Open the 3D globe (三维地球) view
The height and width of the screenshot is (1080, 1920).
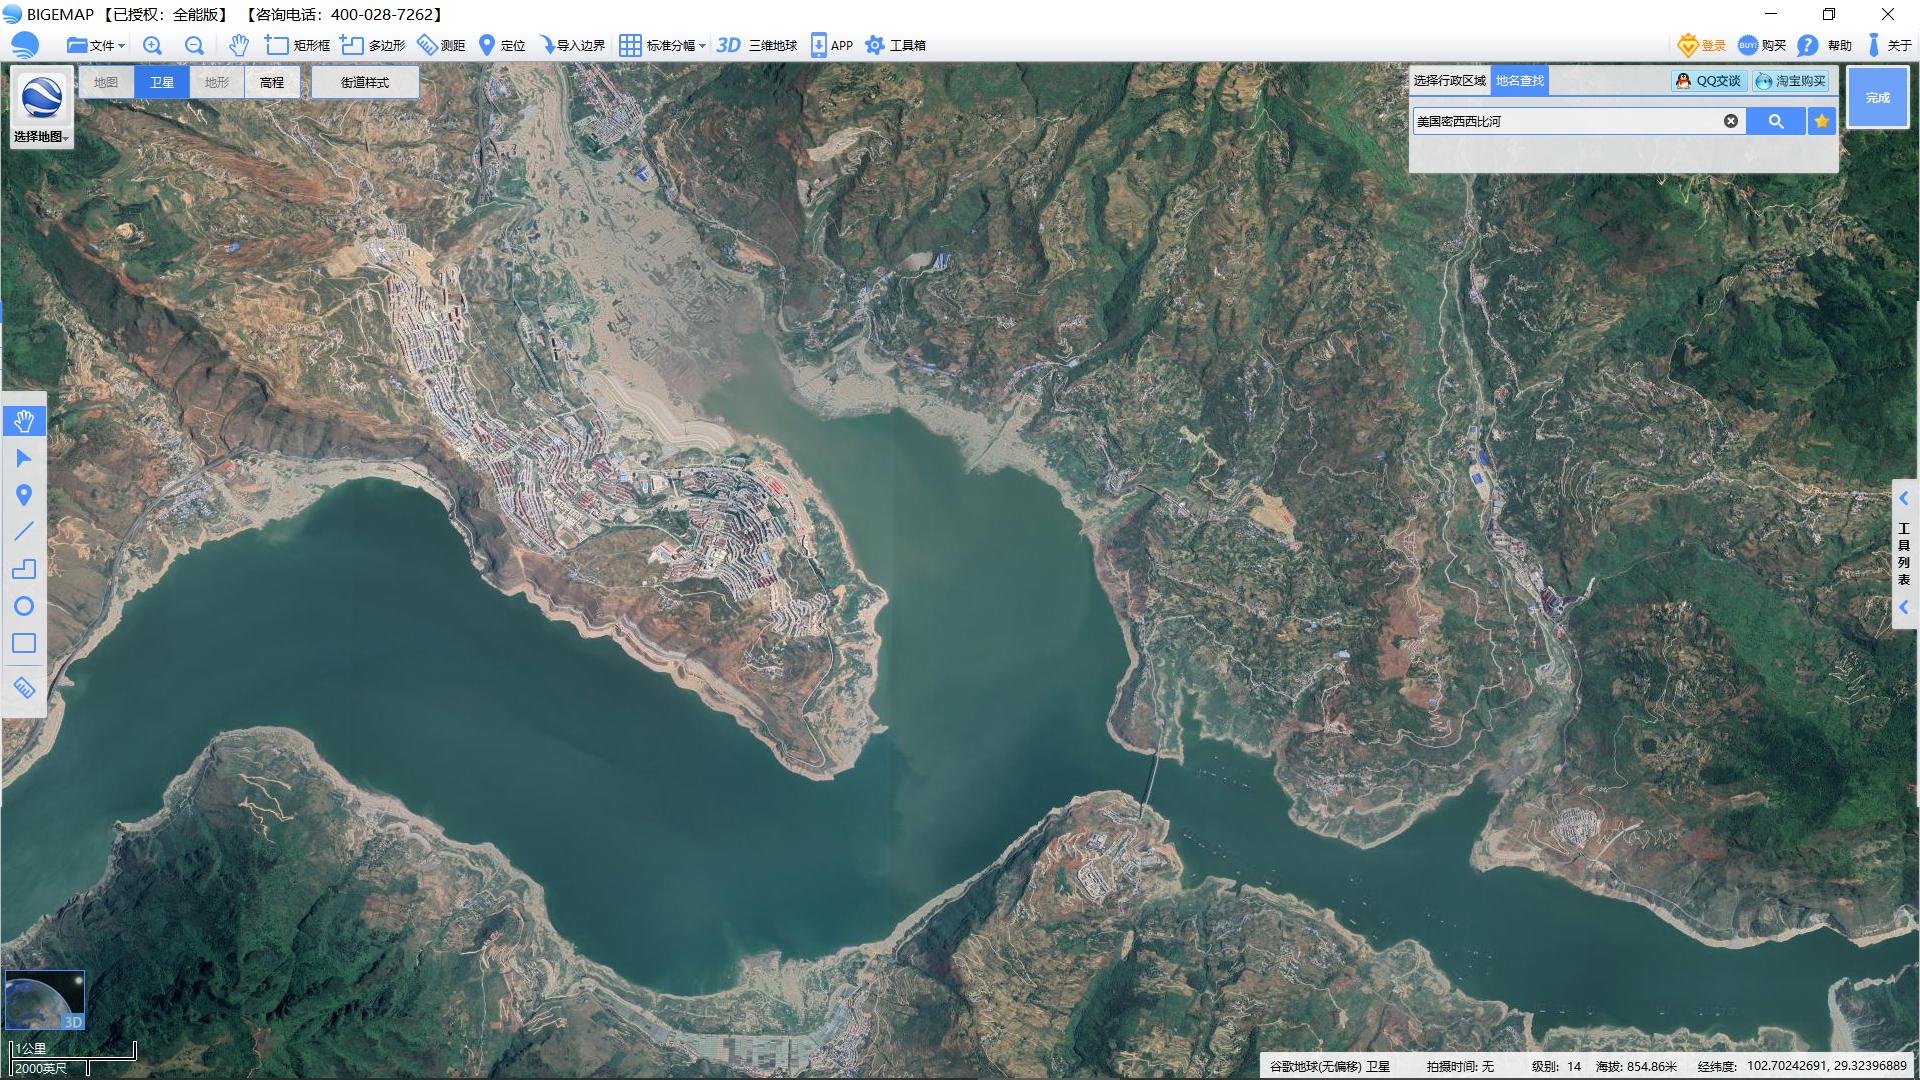point(757,45)
